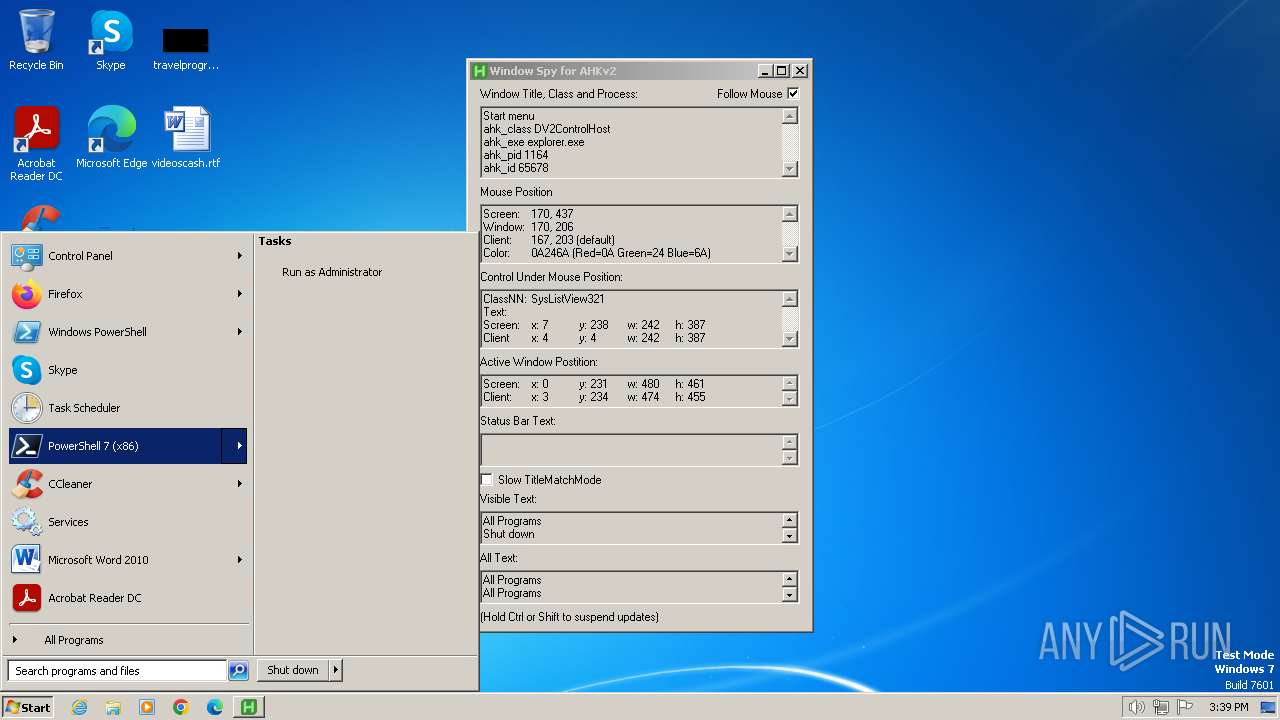1280x720 pixels.
Task: Open File Explorer from the taskbar
Action: tap(113, 707)
